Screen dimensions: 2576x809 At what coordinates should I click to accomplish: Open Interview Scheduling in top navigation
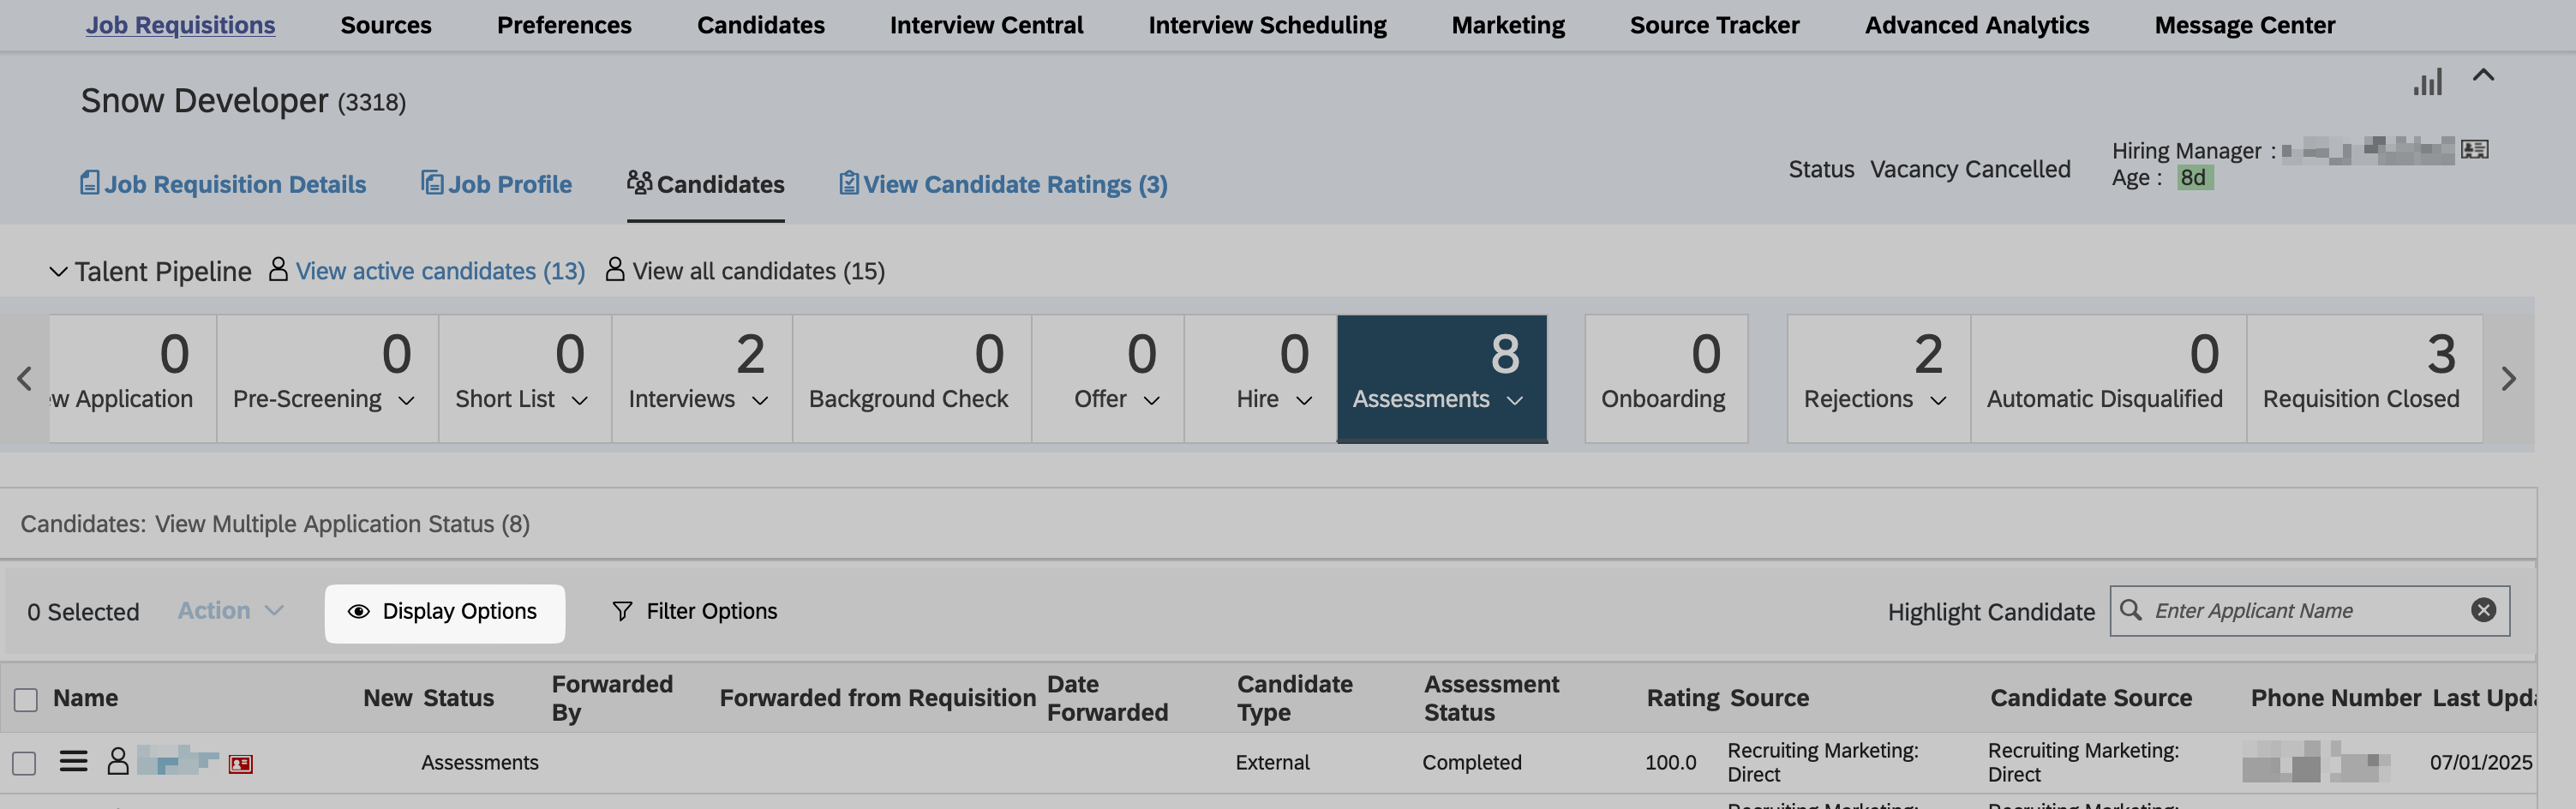(x=1267, y=25)
